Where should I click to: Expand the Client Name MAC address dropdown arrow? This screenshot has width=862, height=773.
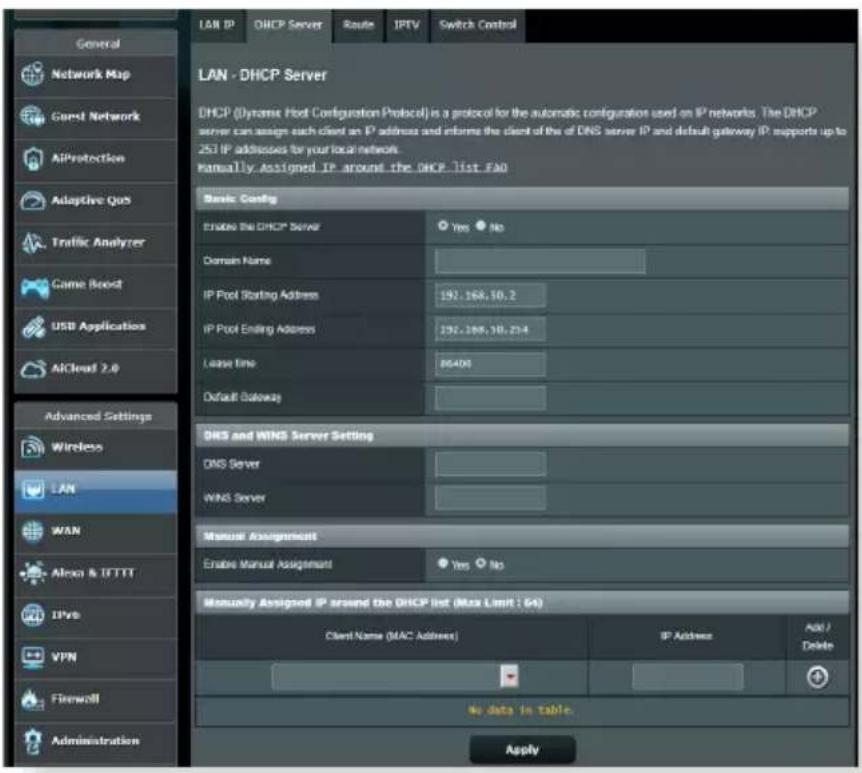[x=509, y=677]
